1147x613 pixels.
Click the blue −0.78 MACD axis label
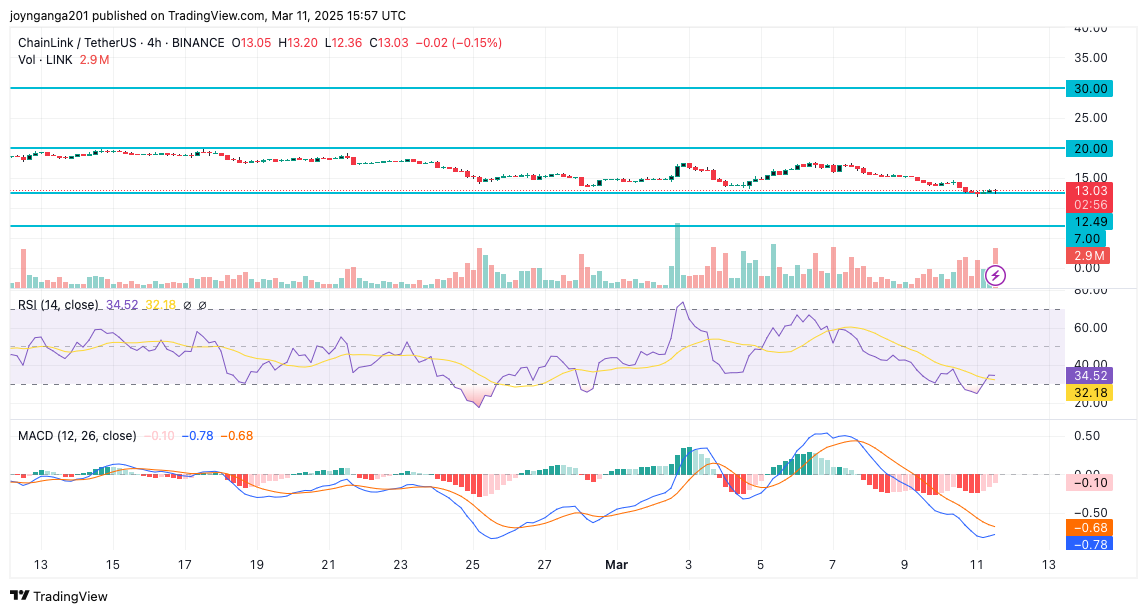click(x=1089, y=544)
